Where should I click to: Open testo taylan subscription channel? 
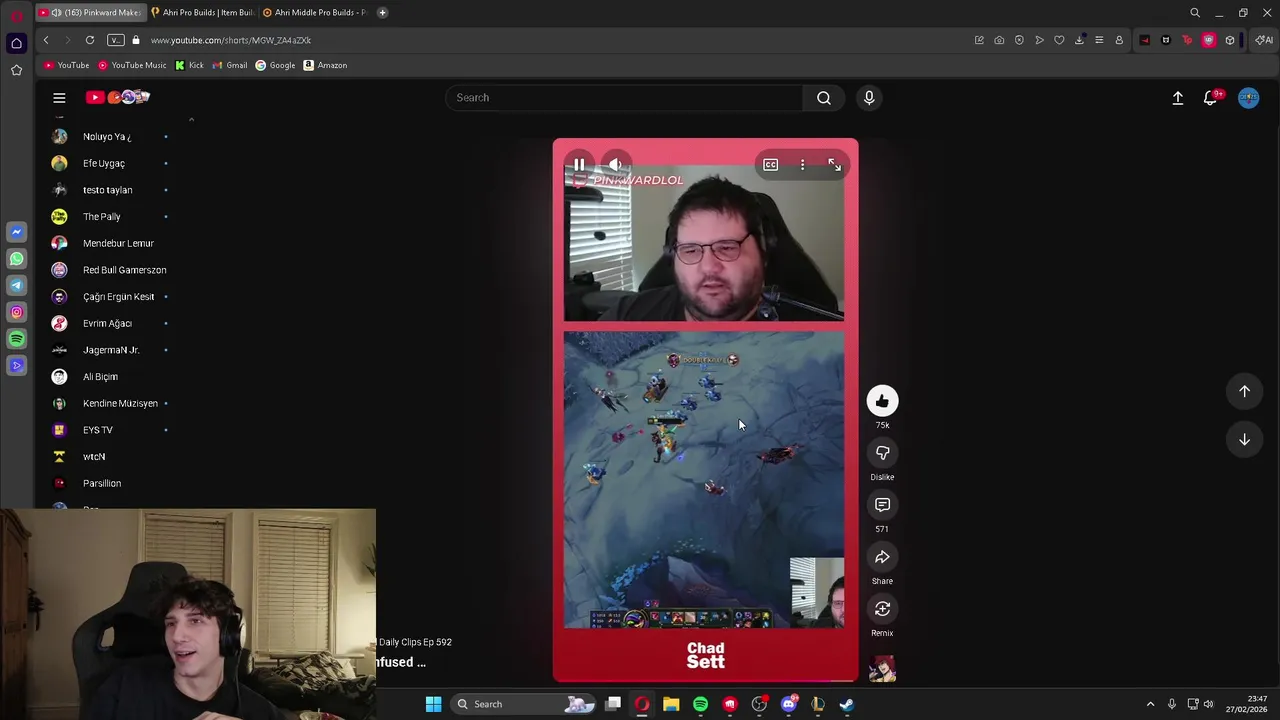[x=110, y=190]
